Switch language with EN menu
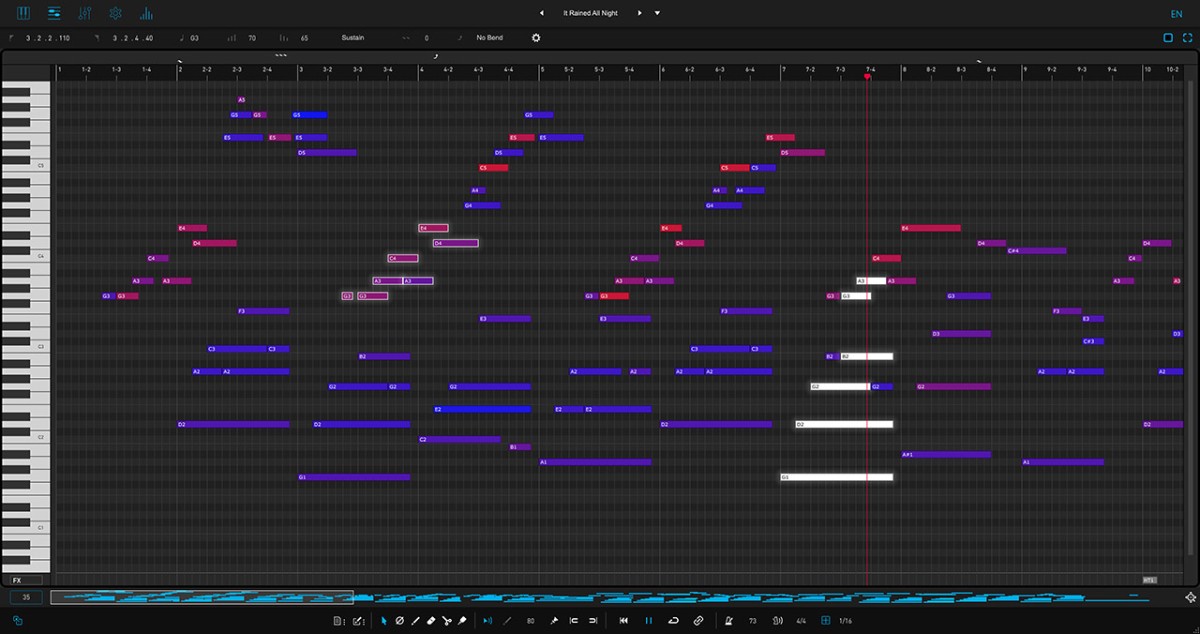The width and height of the screenshot is (1200, 634). (1176, 13)
